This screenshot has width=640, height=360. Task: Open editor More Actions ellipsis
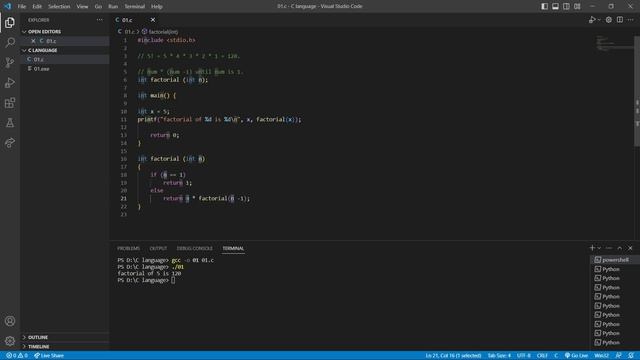pyautogui.click(x=631, y=20)
